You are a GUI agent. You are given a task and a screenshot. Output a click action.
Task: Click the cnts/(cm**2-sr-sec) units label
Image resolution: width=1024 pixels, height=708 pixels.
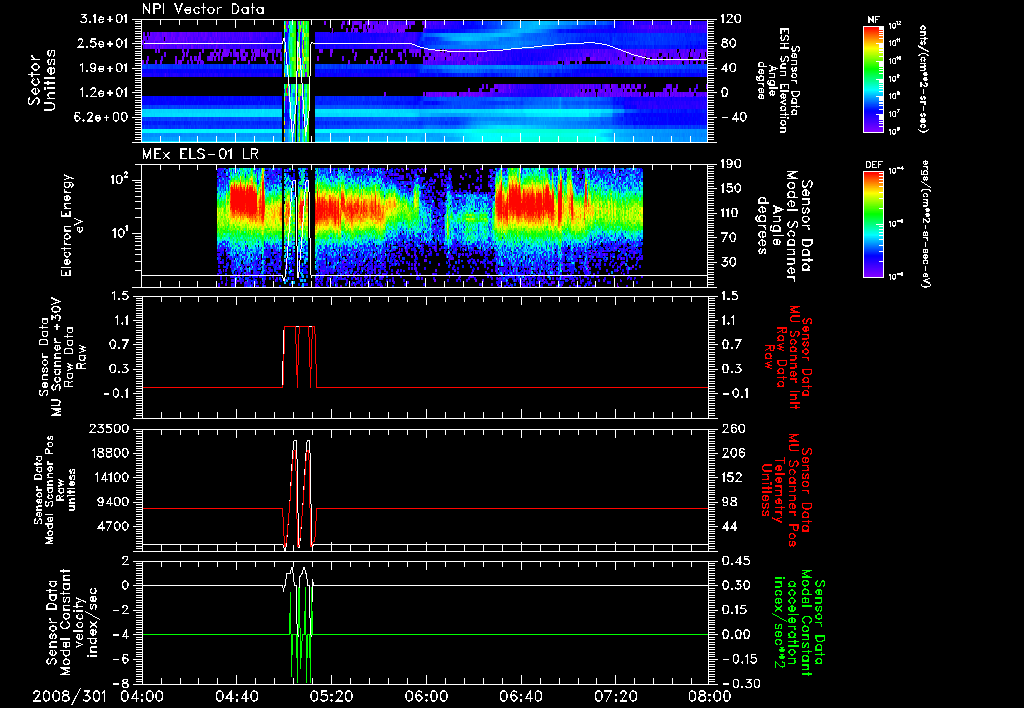(923, 78)
